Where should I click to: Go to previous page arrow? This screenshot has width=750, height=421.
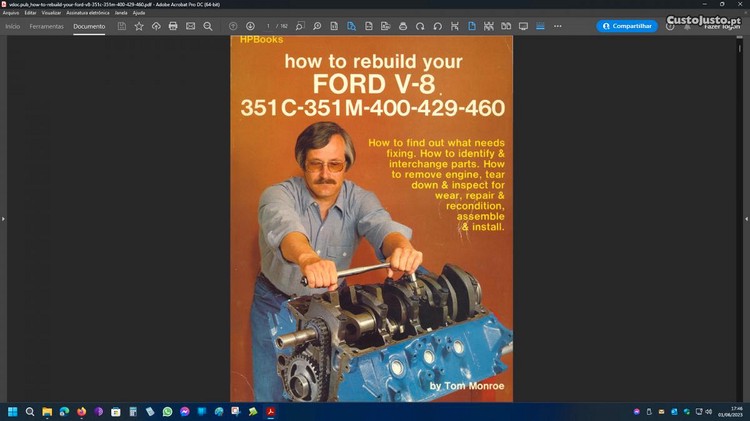click(x=233, y=26)
